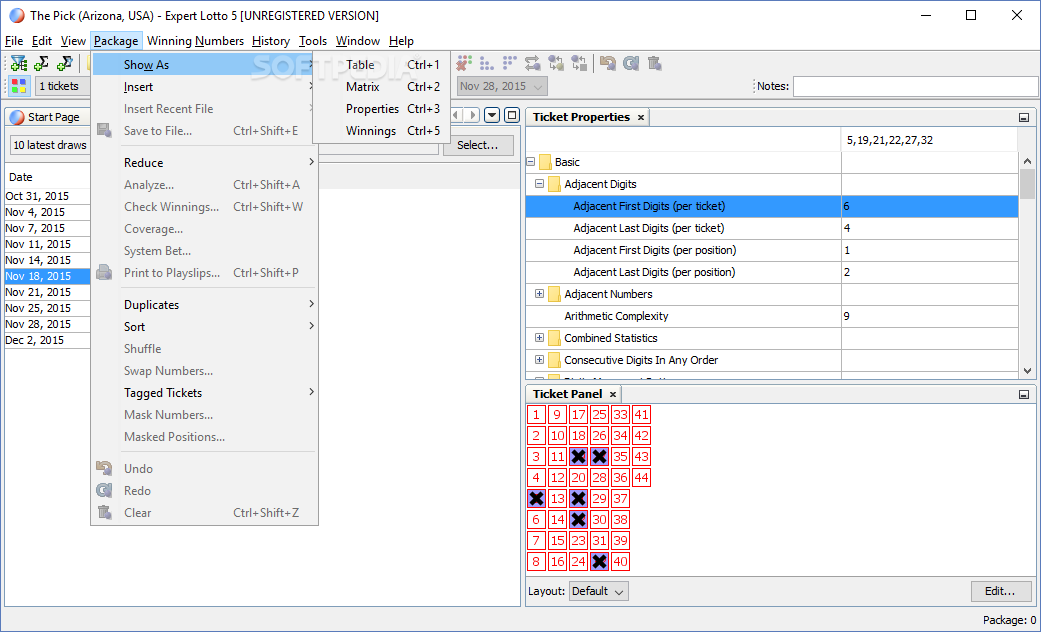1041x632 pixels.
Task: Toggle number 25 in Ticket Panel
Action: tap(600, 415)
